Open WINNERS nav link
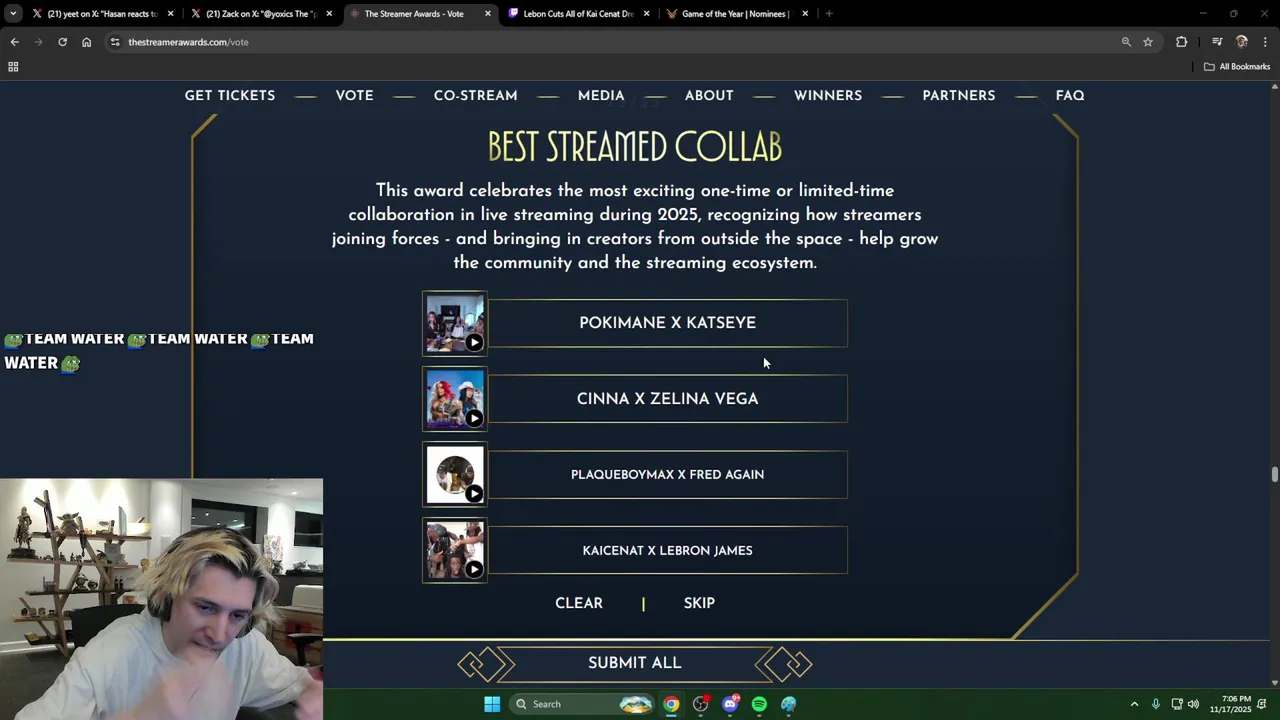 828,95
